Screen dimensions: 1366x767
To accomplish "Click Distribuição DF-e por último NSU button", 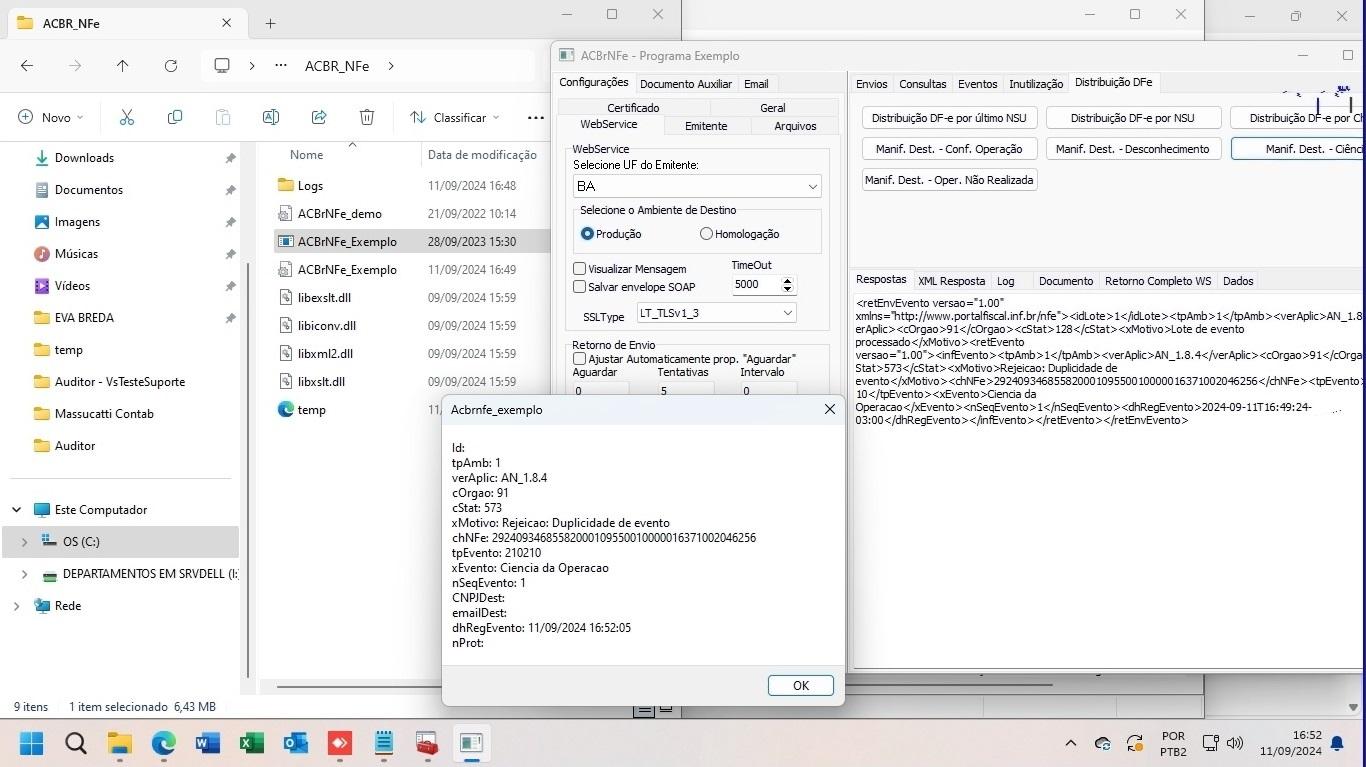I will [x=950, y=118].
